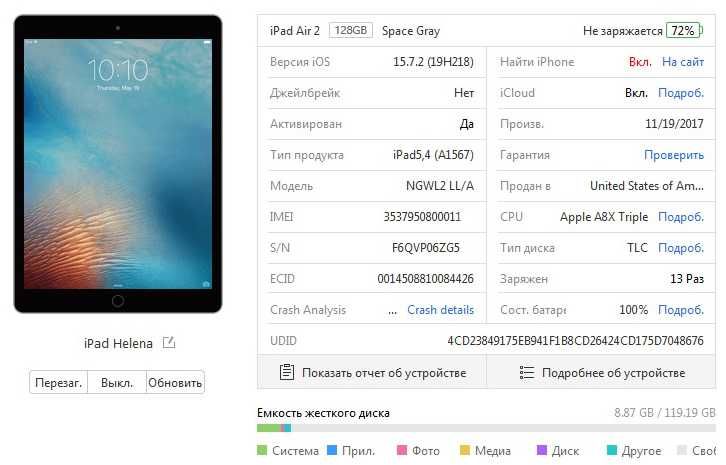
Task: Open battery state Подроб. link
Action: click(681, 310)
